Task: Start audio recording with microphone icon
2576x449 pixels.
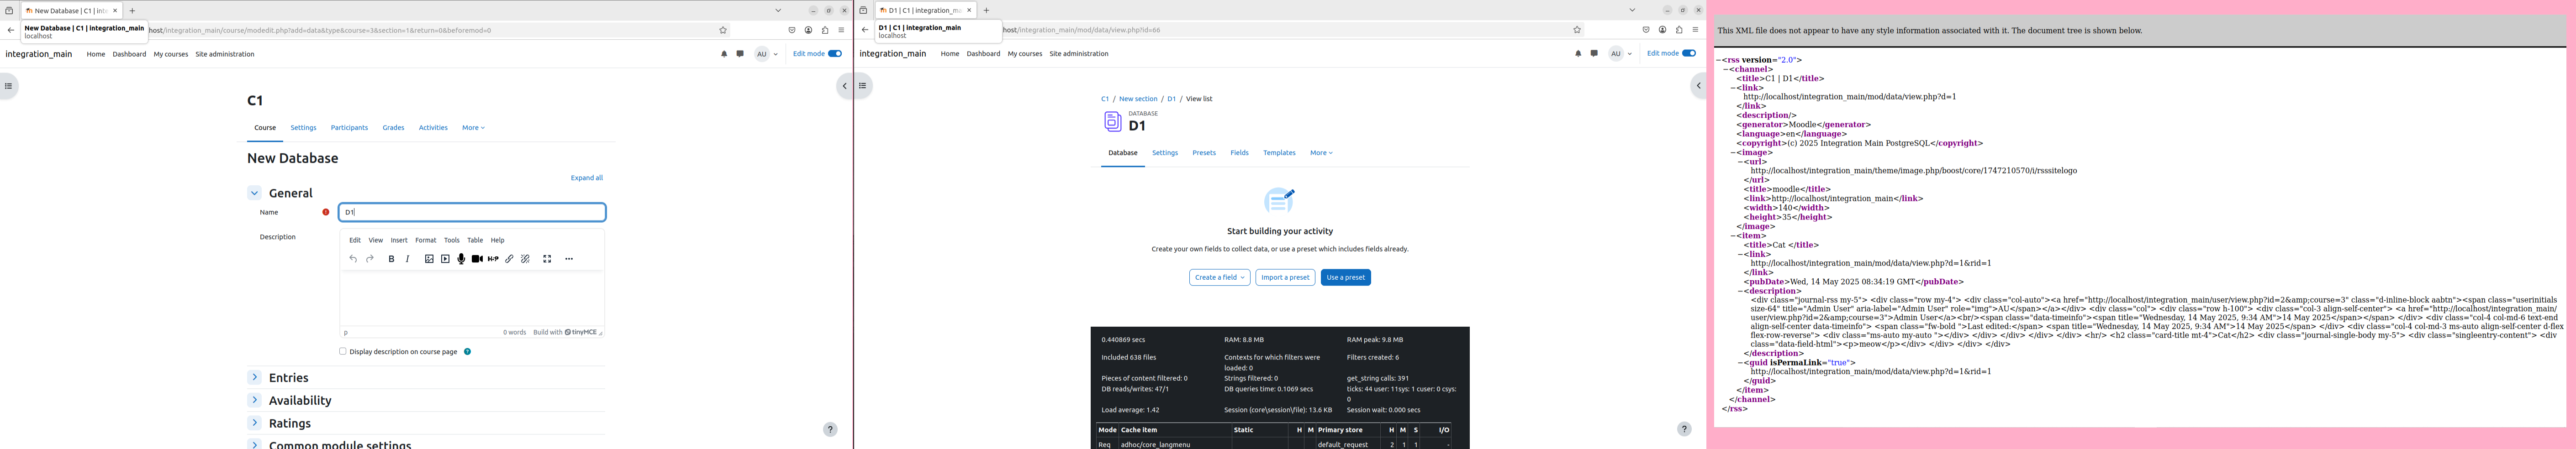Action: 461,259
